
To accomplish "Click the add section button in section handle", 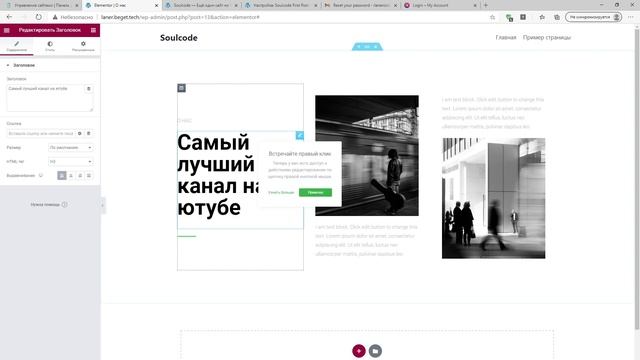I will tap(358, 47).
